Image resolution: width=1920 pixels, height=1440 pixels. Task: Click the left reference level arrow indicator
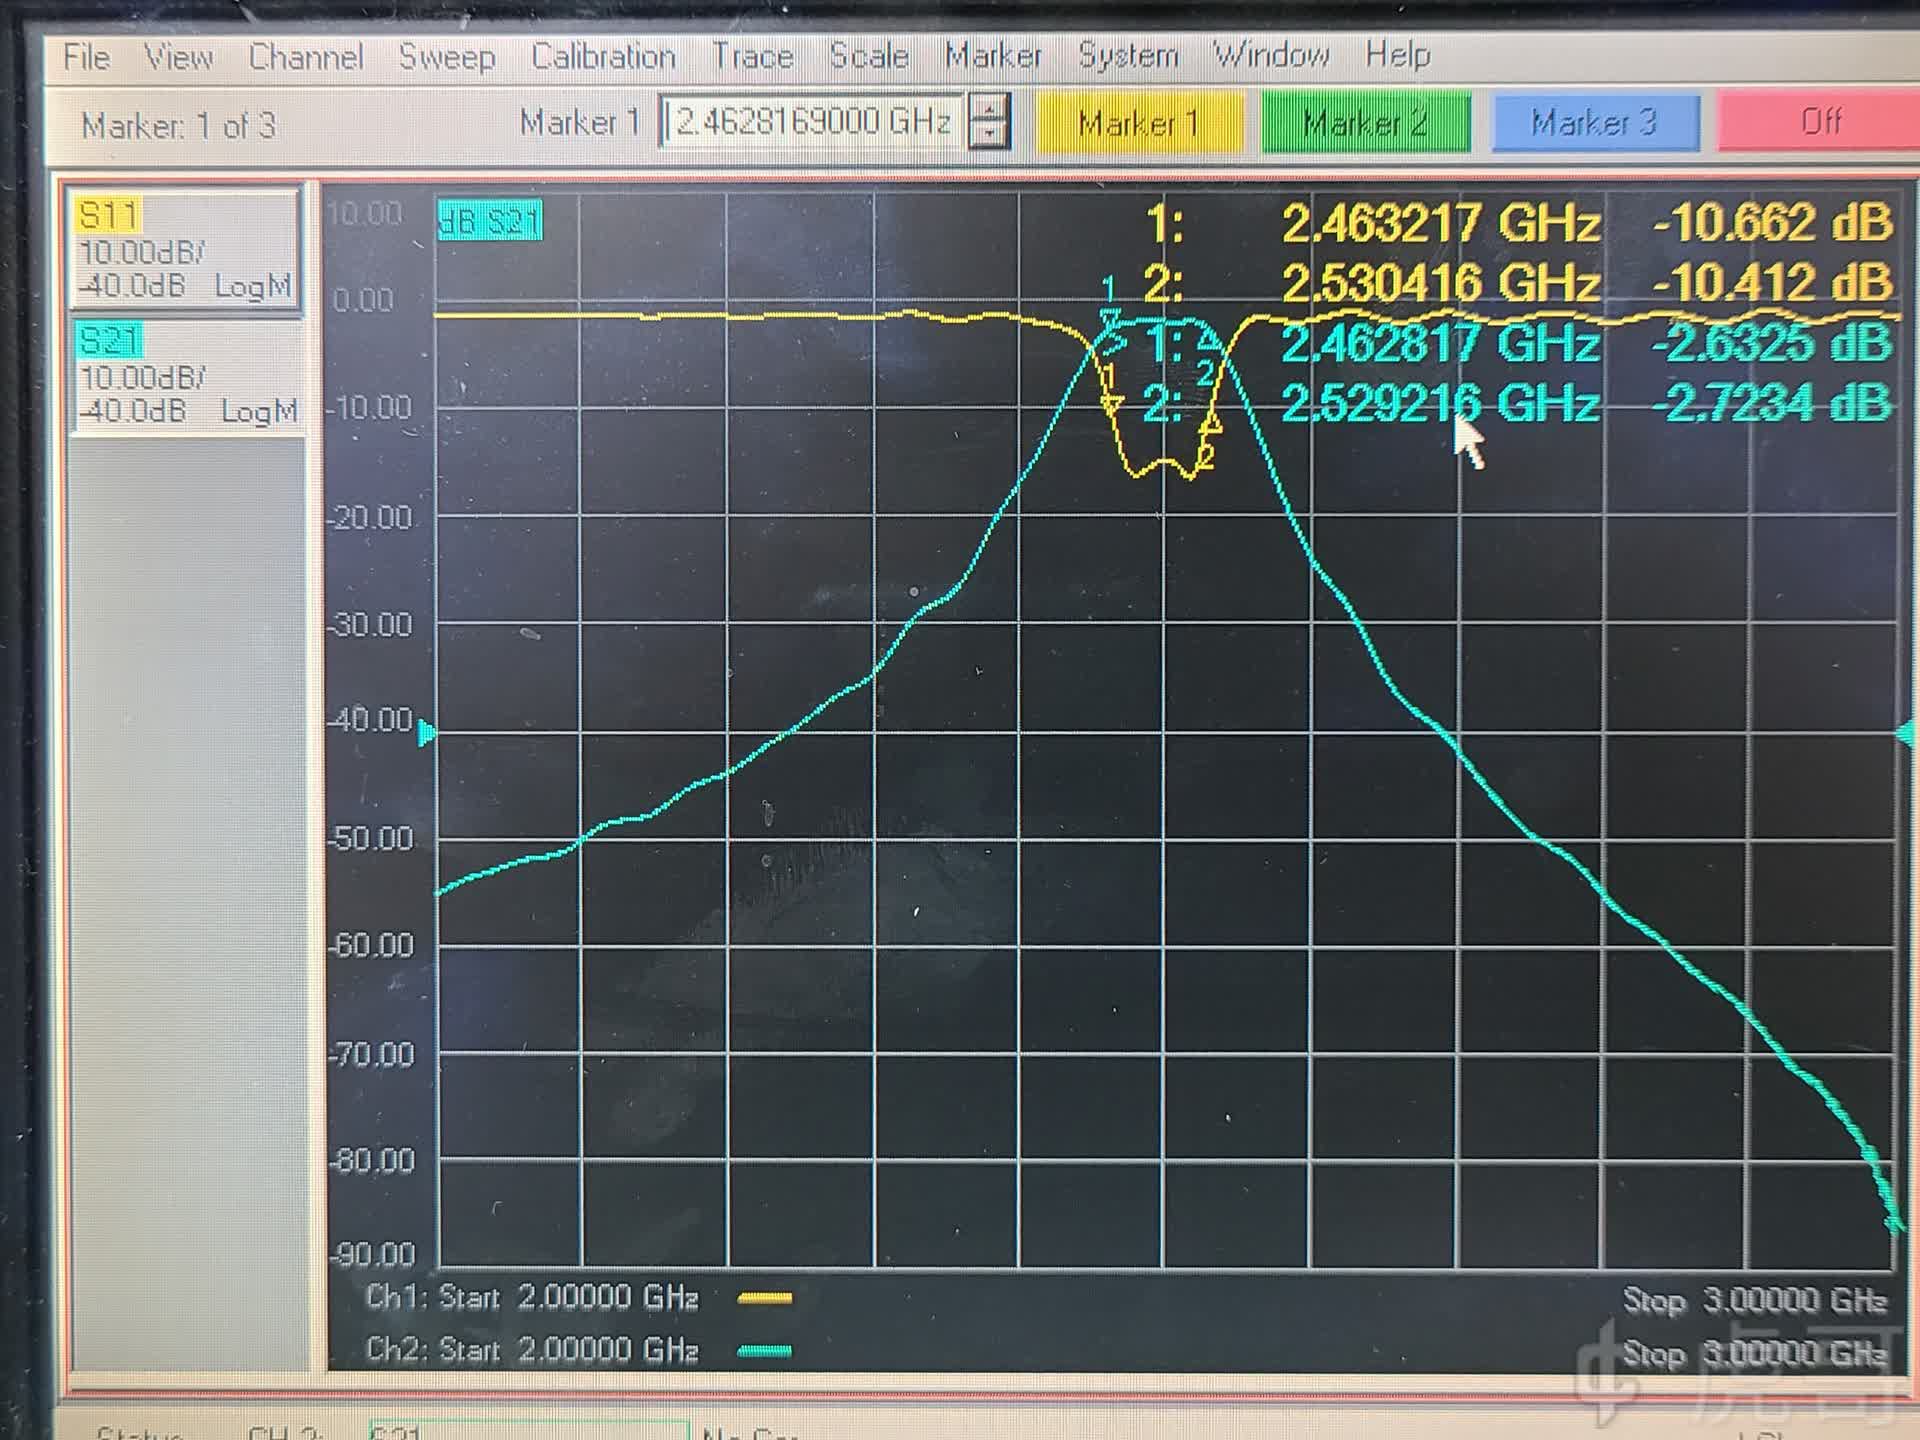[426, 733]
